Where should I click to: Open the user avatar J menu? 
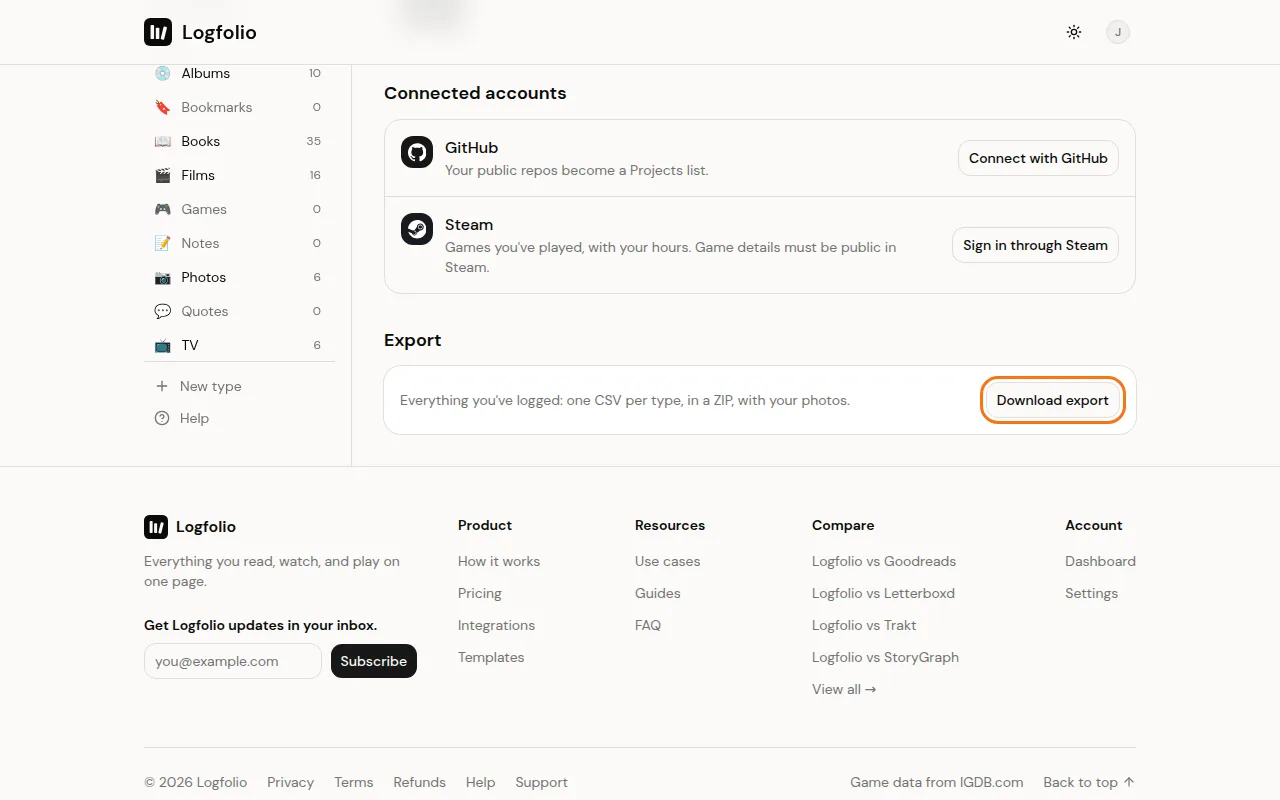pyautogui.click(x=1118, y=32)
